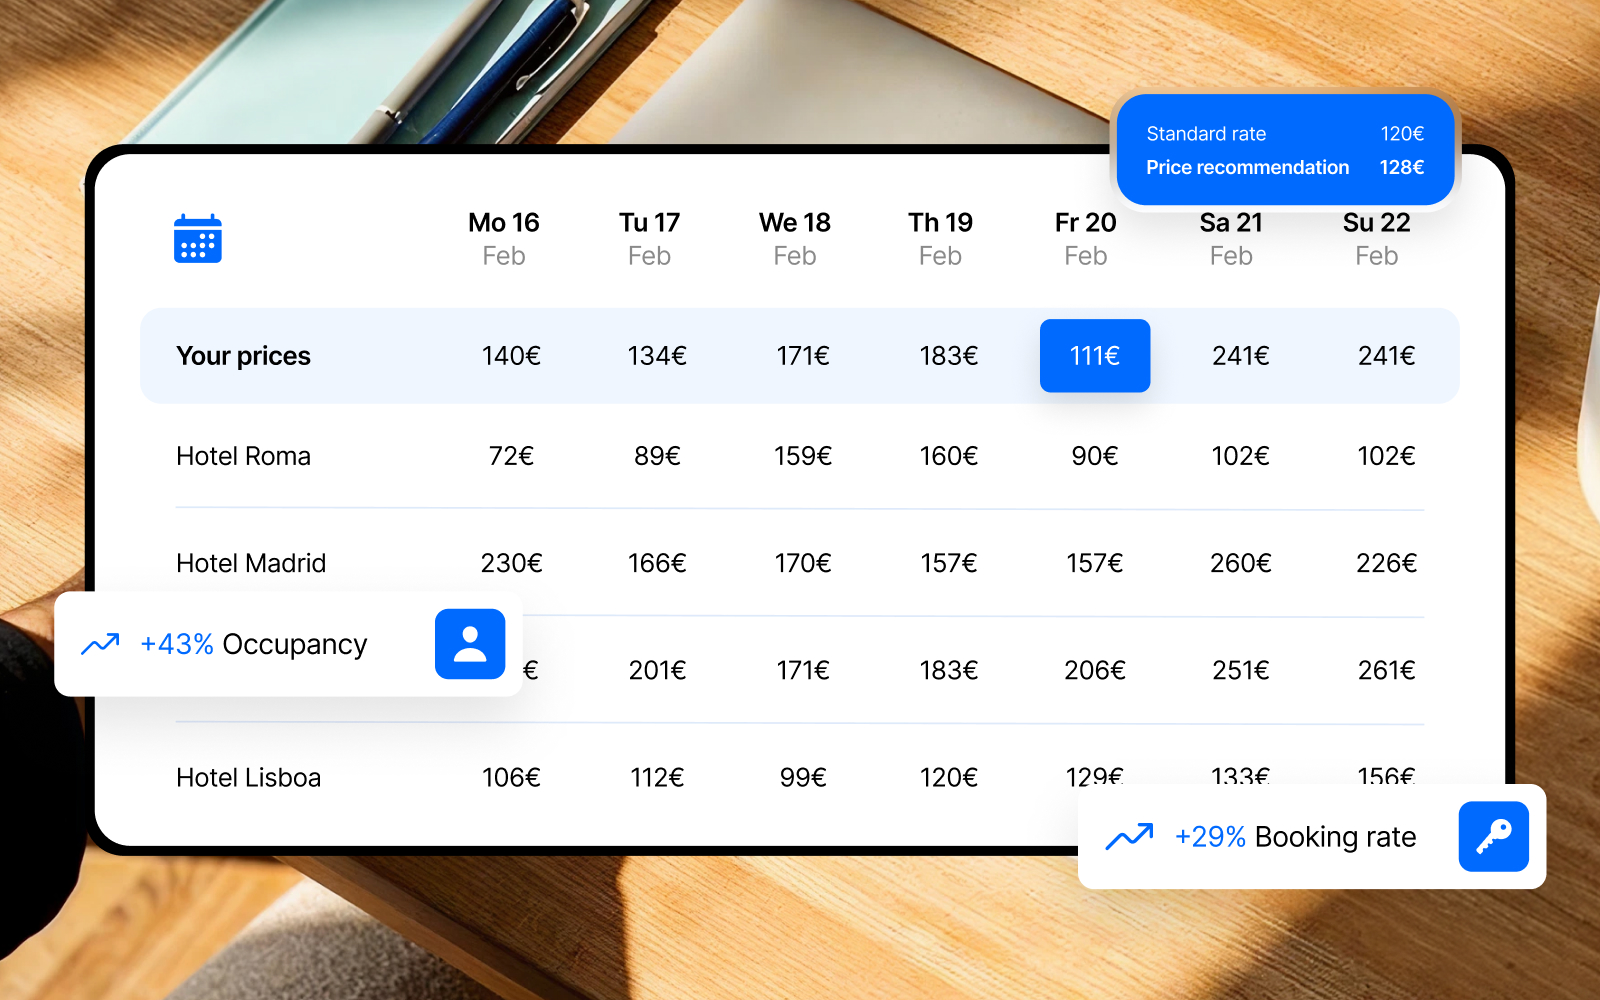Click the Hotel Lisboa row label
Viewport: 1600px width, 1000px height.
[249, 777]
